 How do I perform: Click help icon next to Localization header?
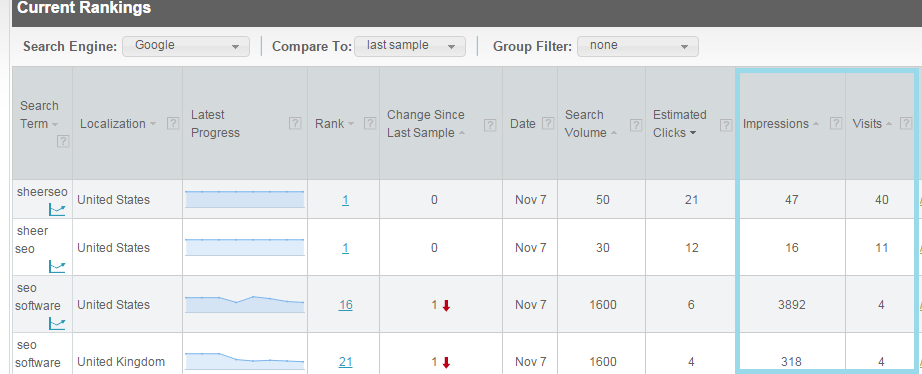click(x=172, y=123)
